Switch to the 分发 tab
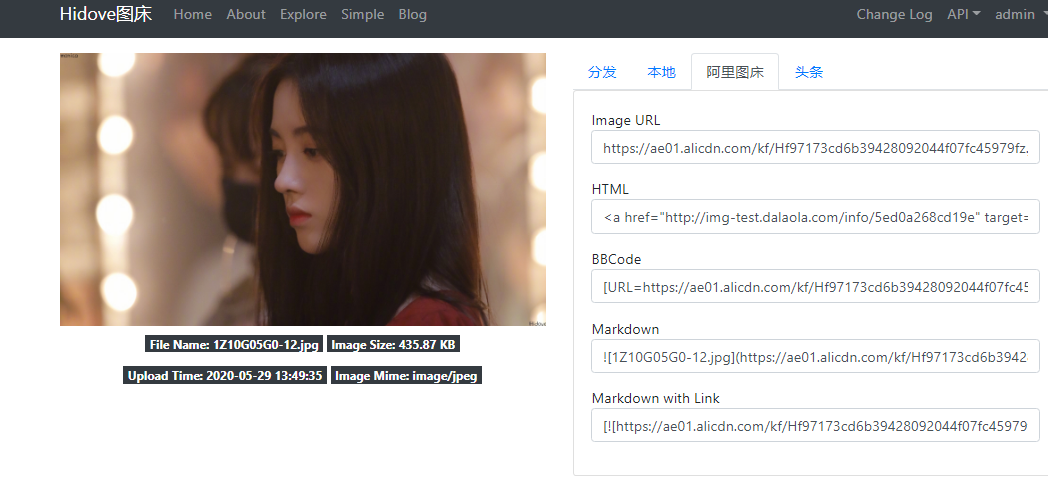The width and height of the screenshot is (1048, 482). [x=602, y=72]
